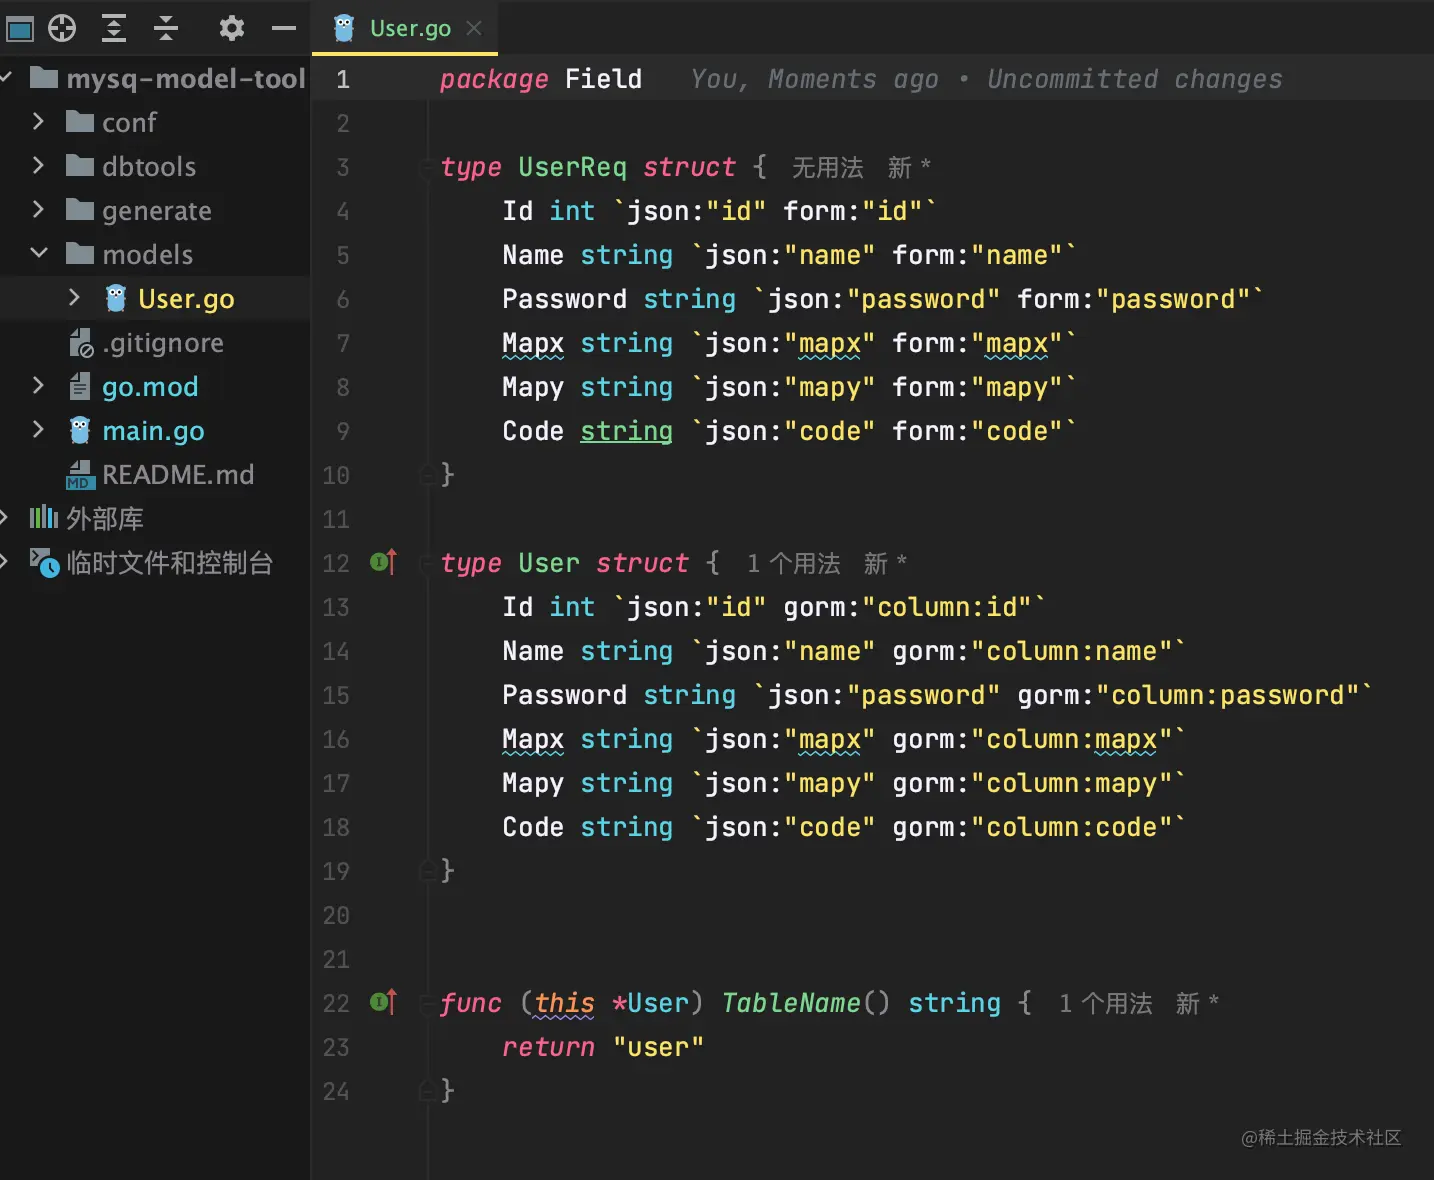The height and width of the screenshot is (1180, 1434).
Task: Click line number 22 in the gutter
Action: (336, 1003)
